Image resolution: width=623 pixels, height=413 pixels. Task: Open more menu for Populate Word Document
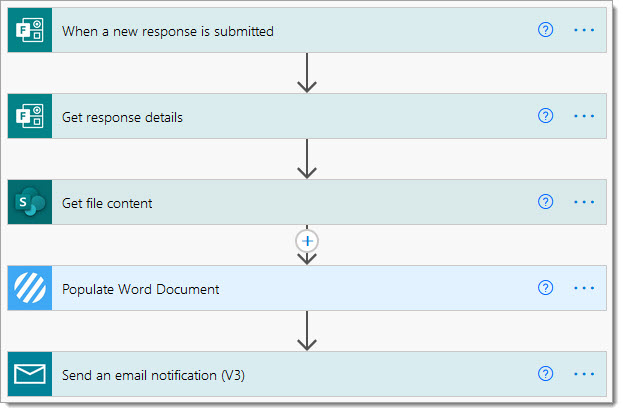[584, 288]
